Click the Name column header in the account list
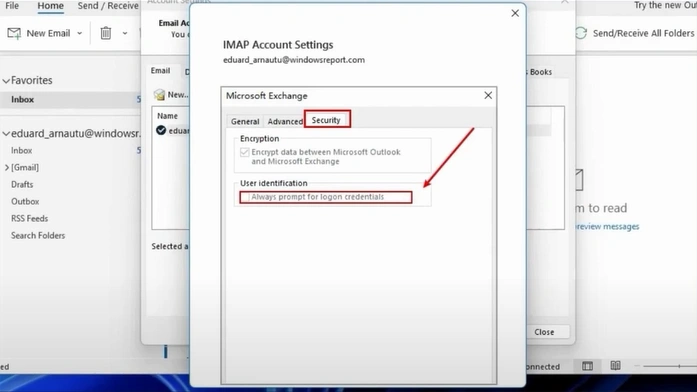This screenshot has width=697, height=392. point(168,116)
